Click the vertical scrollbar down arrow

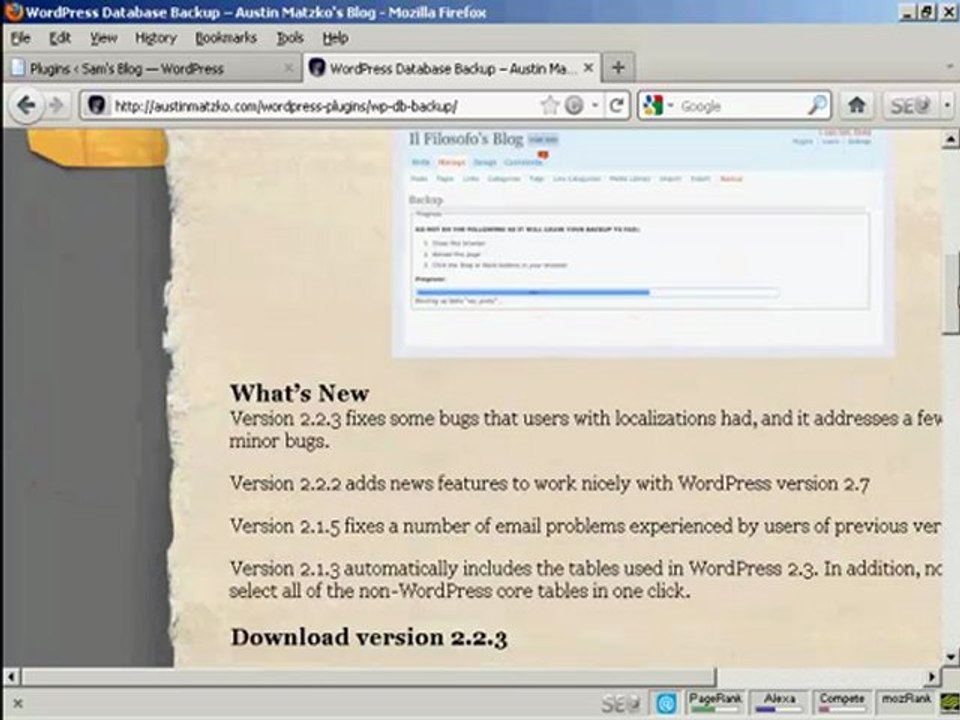[950, 658]
